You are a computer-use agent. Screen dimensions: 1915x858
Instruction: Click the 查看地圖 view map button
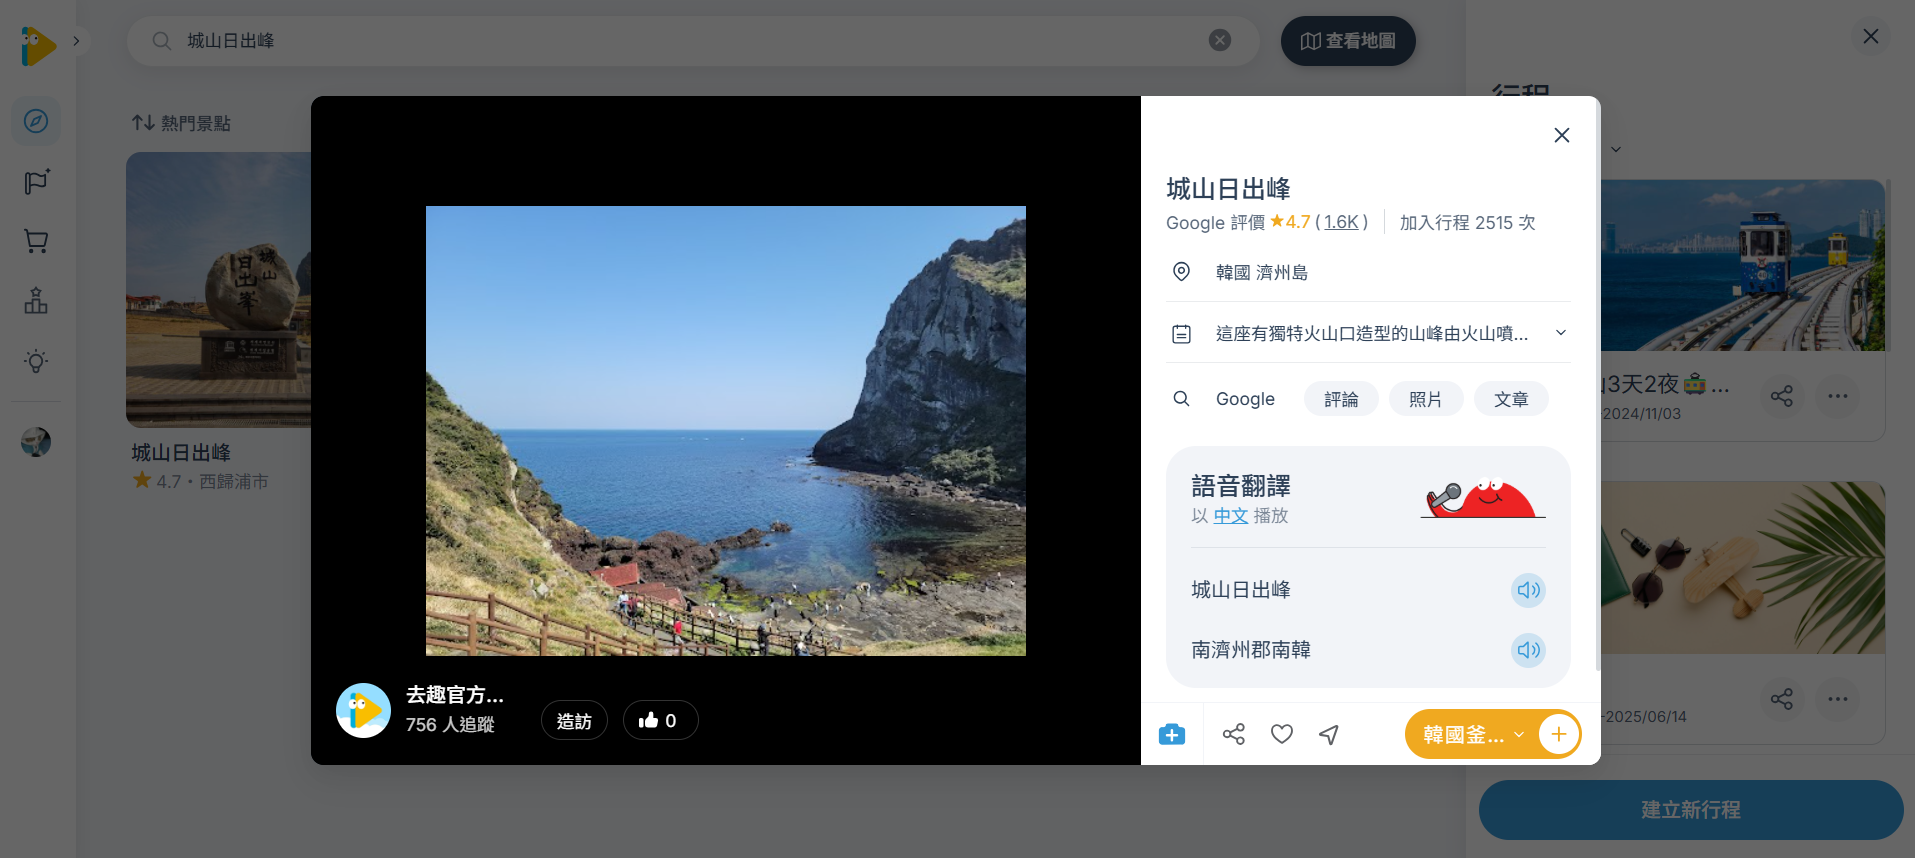pyautogui.click(x=1348, y=41)
